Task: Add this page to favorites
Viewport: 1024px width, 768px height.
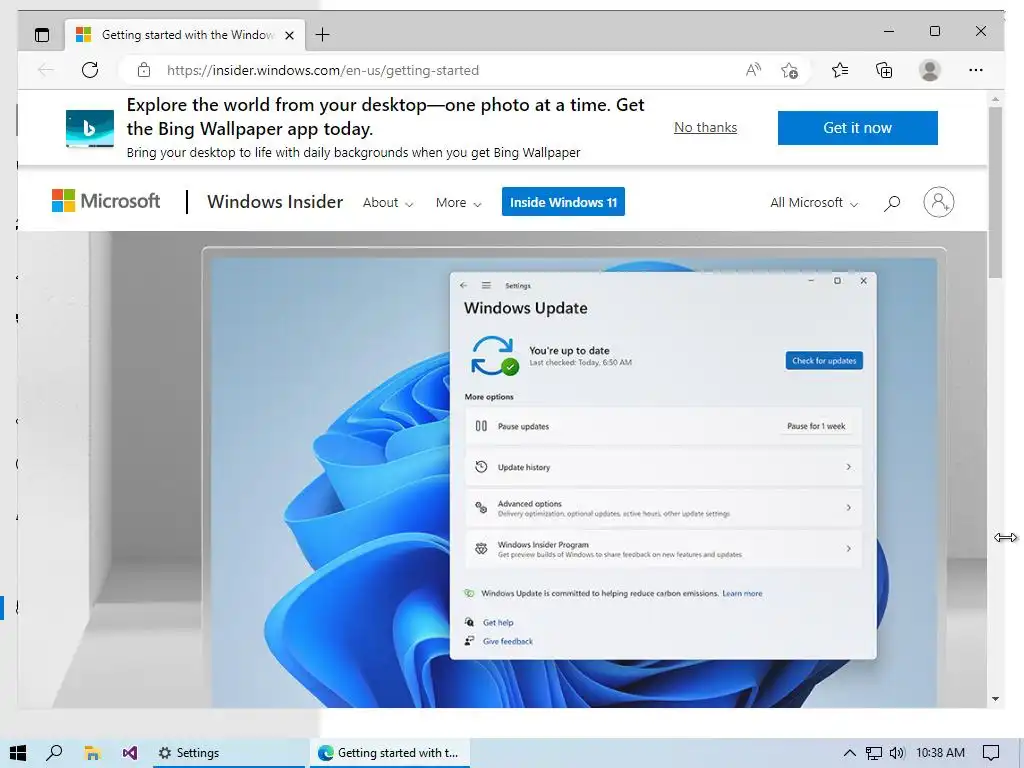Action: pos(790,70)
